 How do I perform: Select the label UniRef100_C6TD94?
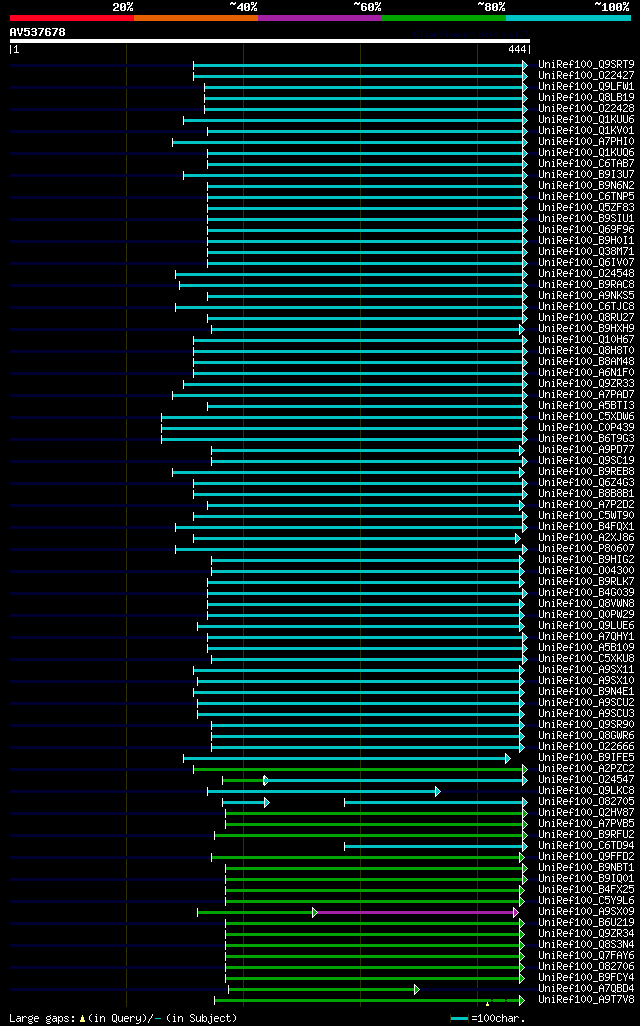(586, 845)
